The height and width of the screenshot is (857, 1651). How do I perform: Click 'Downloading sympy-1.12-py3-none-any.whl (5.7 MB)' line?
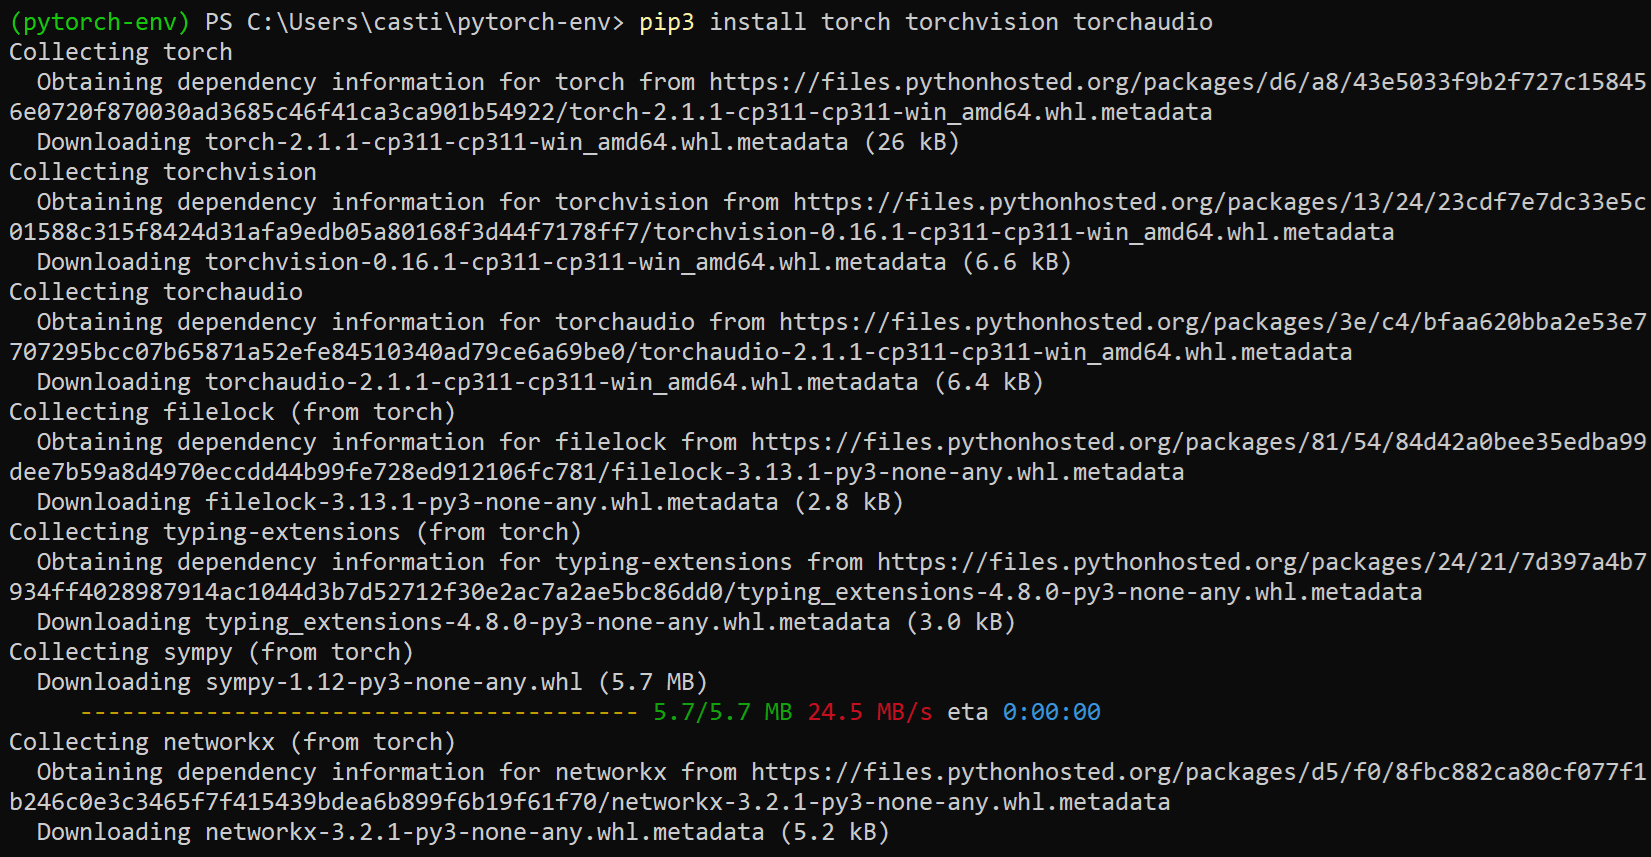coord(372,682)
